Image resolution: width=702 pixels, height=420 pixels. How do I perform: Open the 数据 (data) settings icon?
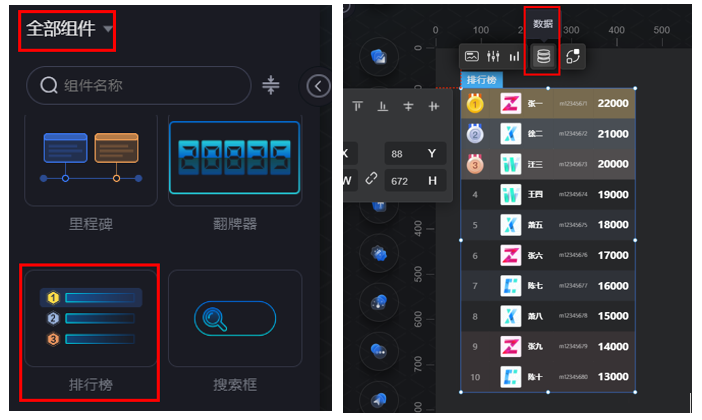(543, 56)
